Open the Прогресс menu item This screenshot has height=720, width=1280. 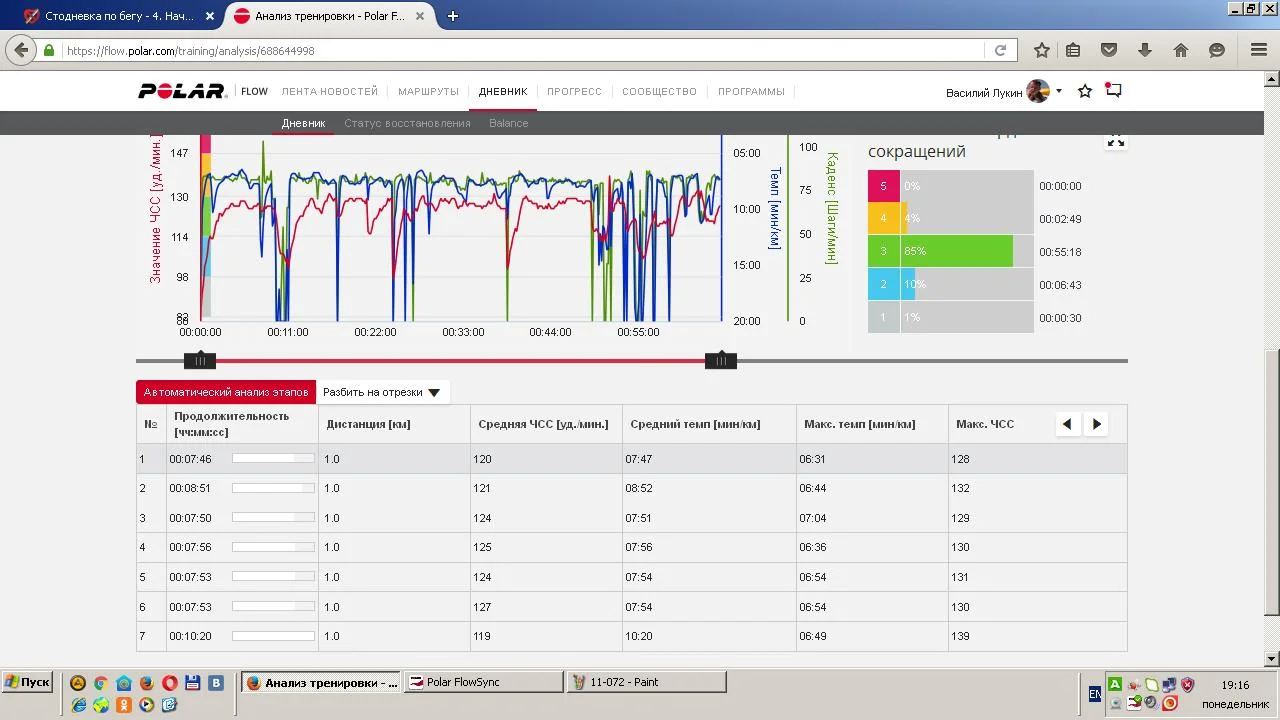574,91
